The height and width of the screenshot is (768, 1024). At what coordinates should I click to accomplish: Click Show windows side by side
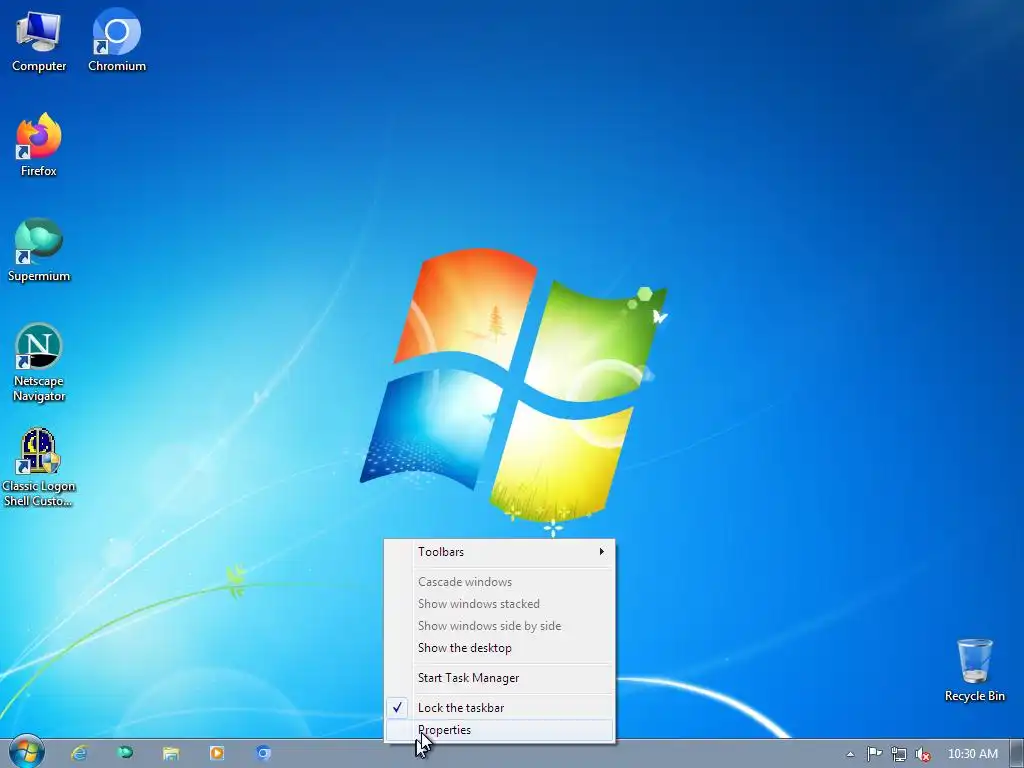click(x=500, y=626)
